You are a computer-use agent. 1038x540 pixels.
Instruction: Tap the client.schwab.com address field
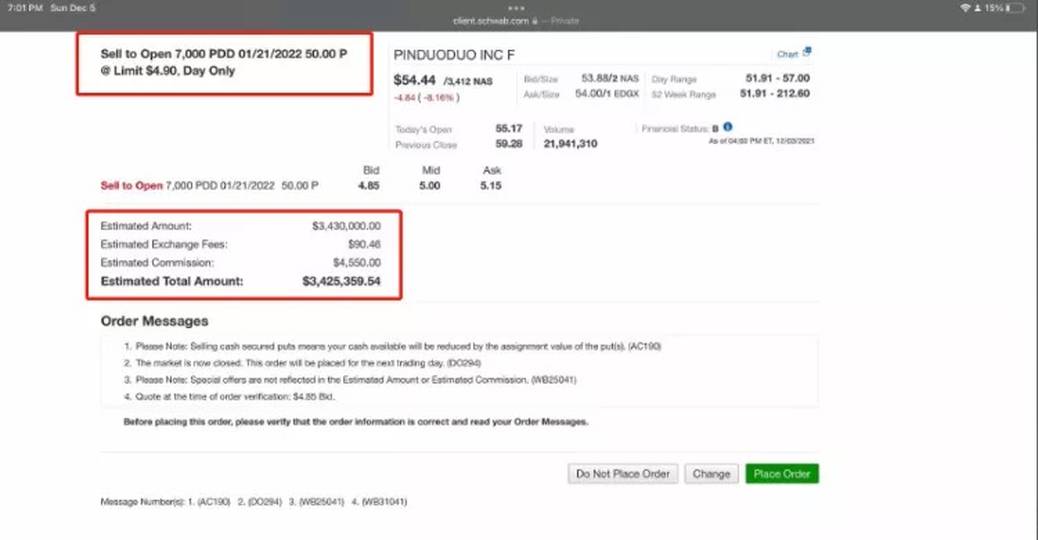(x=496, y=20)
